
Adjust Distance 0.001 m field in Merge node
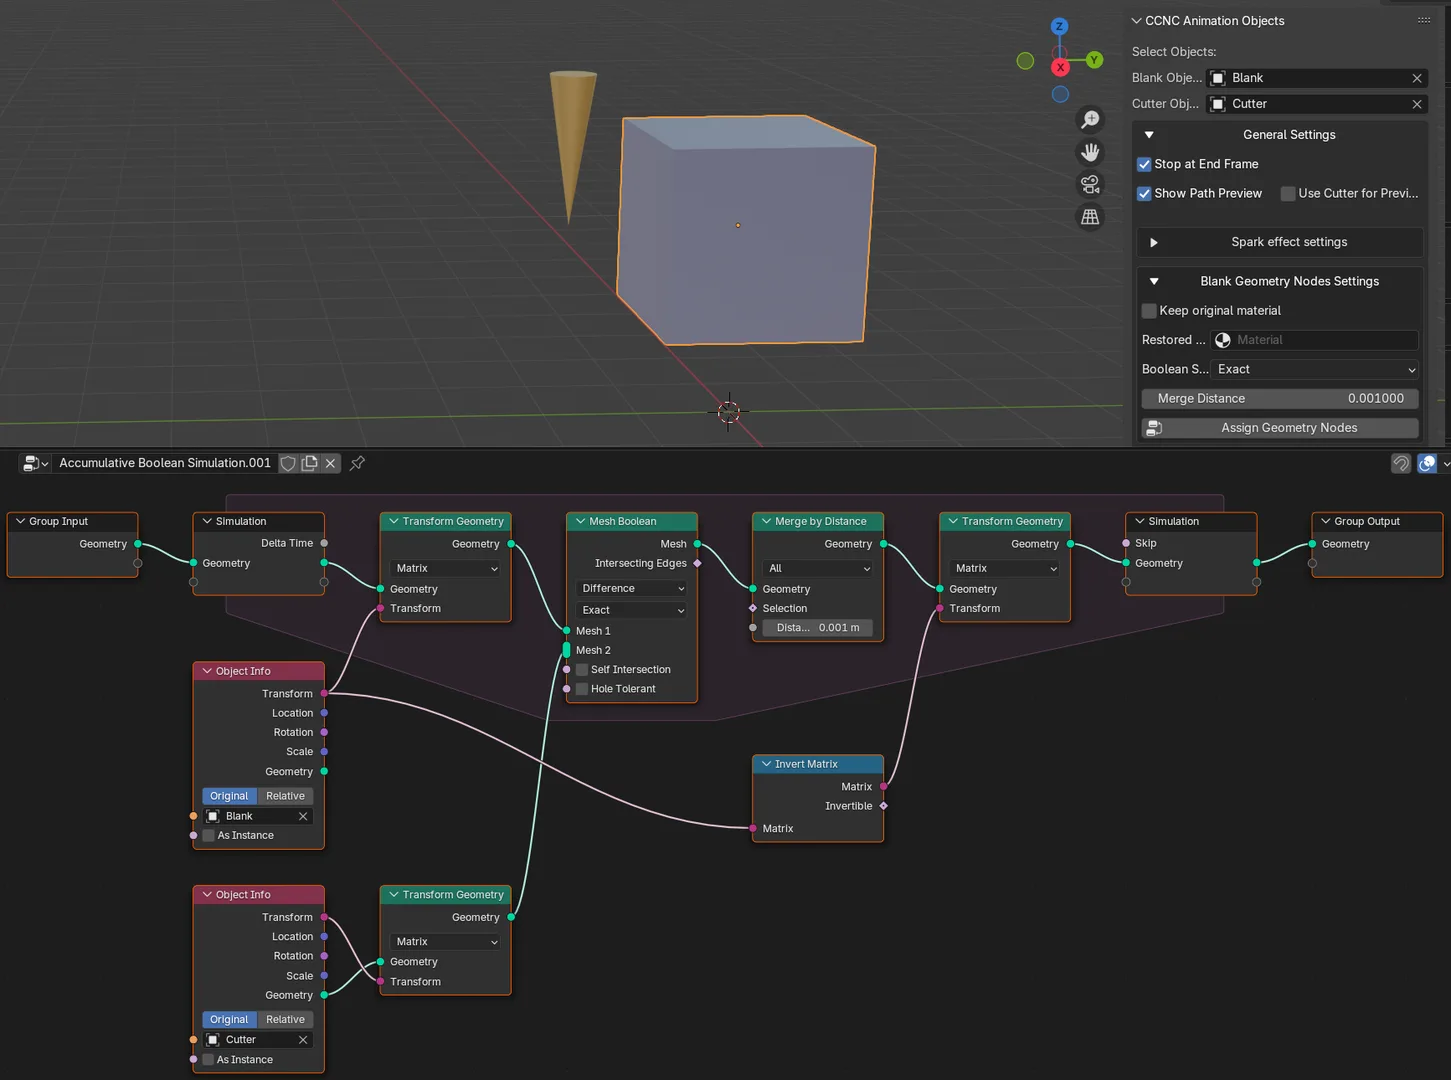(x=818, y=628)
